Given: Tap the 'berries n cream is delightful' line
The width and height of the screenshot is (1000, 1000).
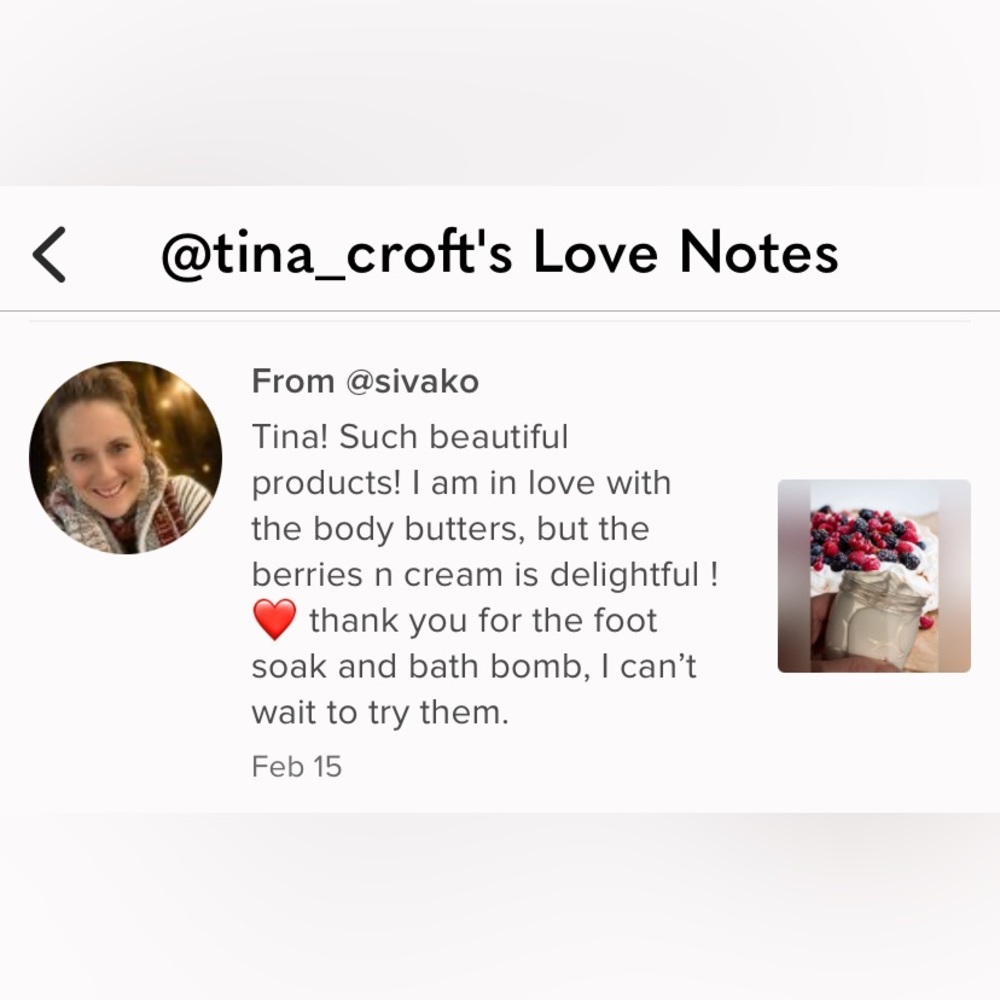Looking at the screenshot, I should coord(485,575).
